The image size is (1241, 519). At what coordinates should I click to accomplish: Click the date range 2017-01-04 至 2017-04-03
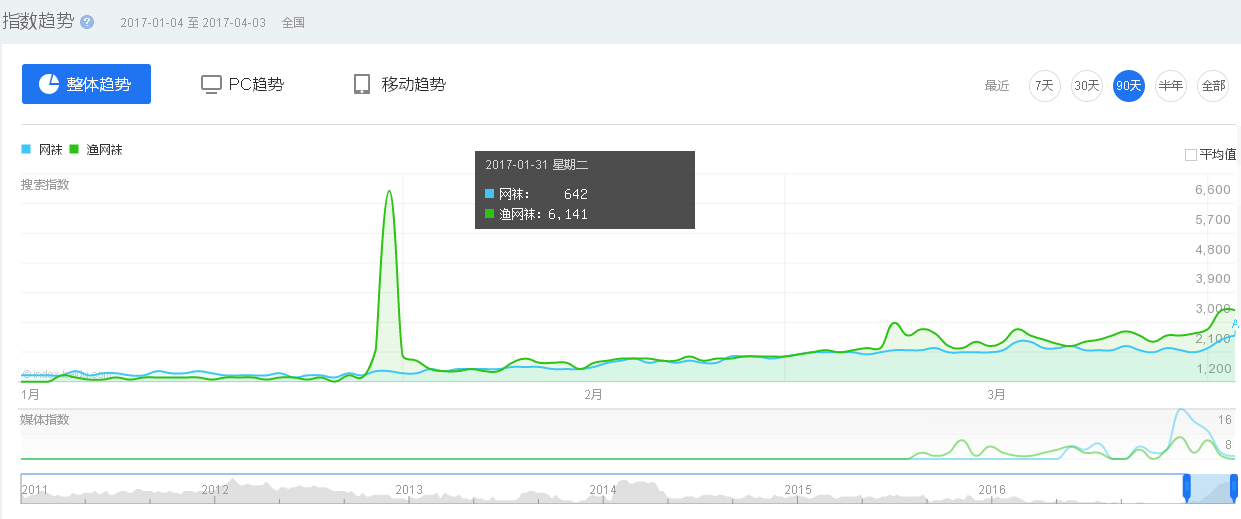pos(193,22)
